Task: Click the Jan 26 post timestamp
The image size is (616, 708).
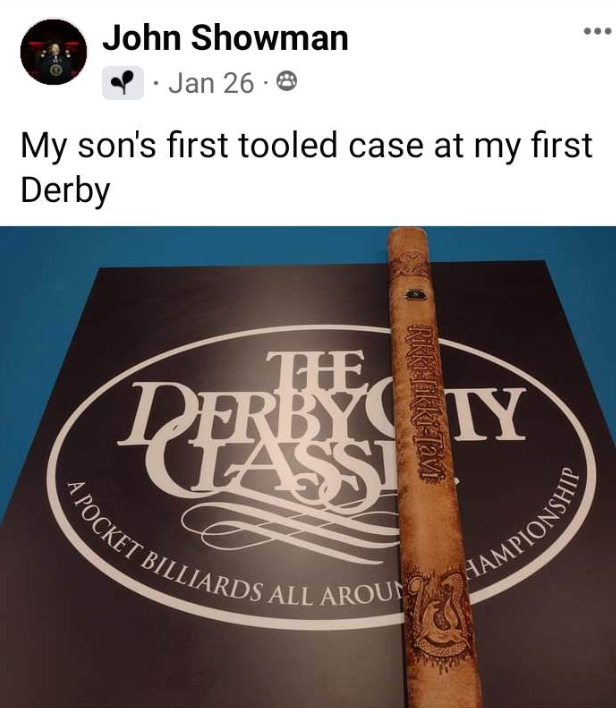Action: (211, 83)
